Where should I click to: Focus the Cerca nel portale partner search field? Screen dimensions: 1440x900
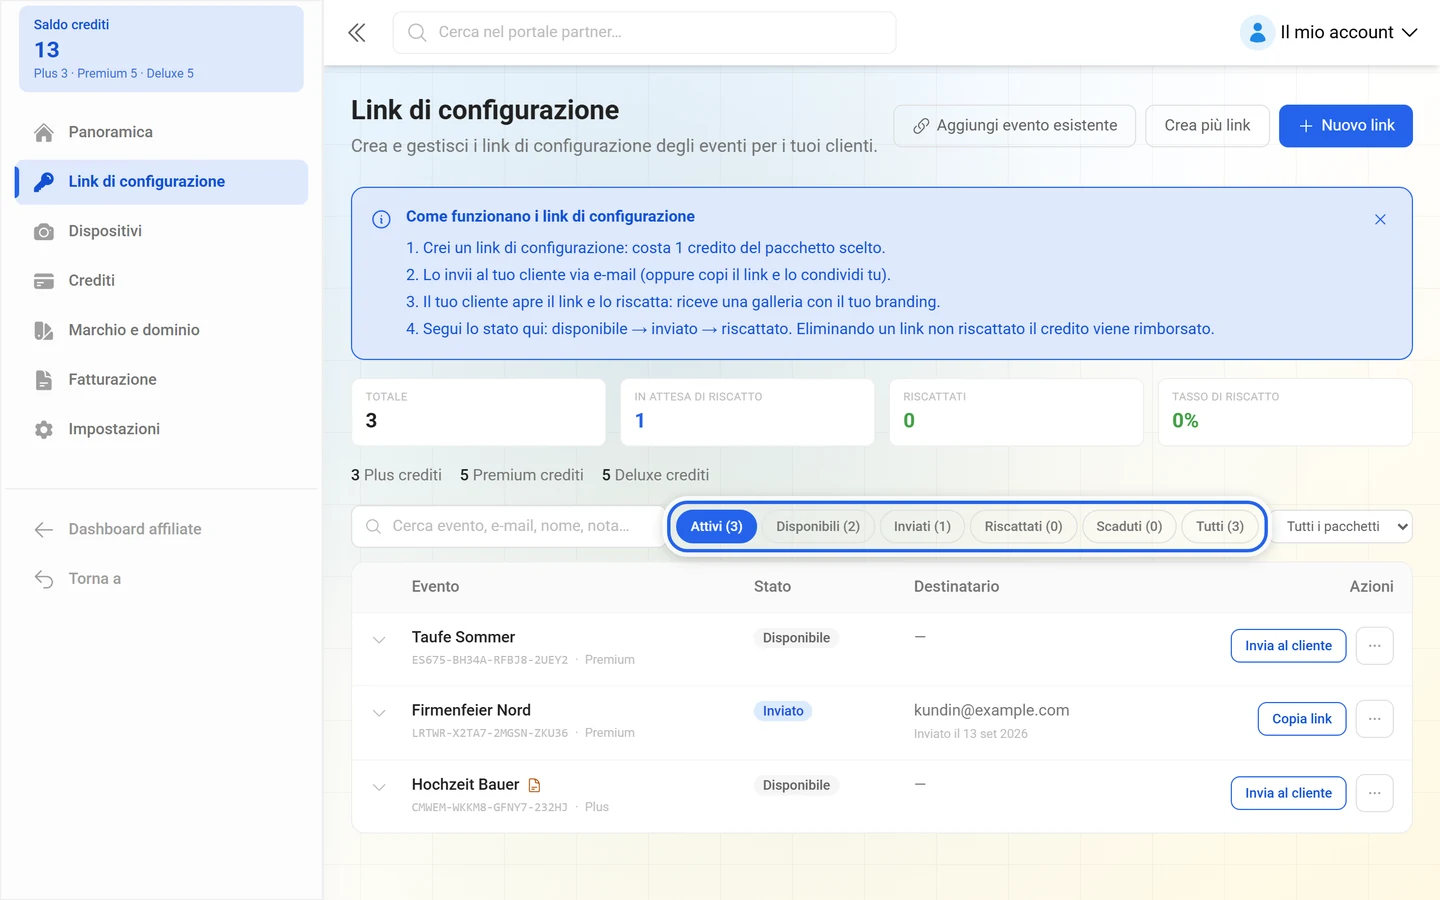[644, 33]
